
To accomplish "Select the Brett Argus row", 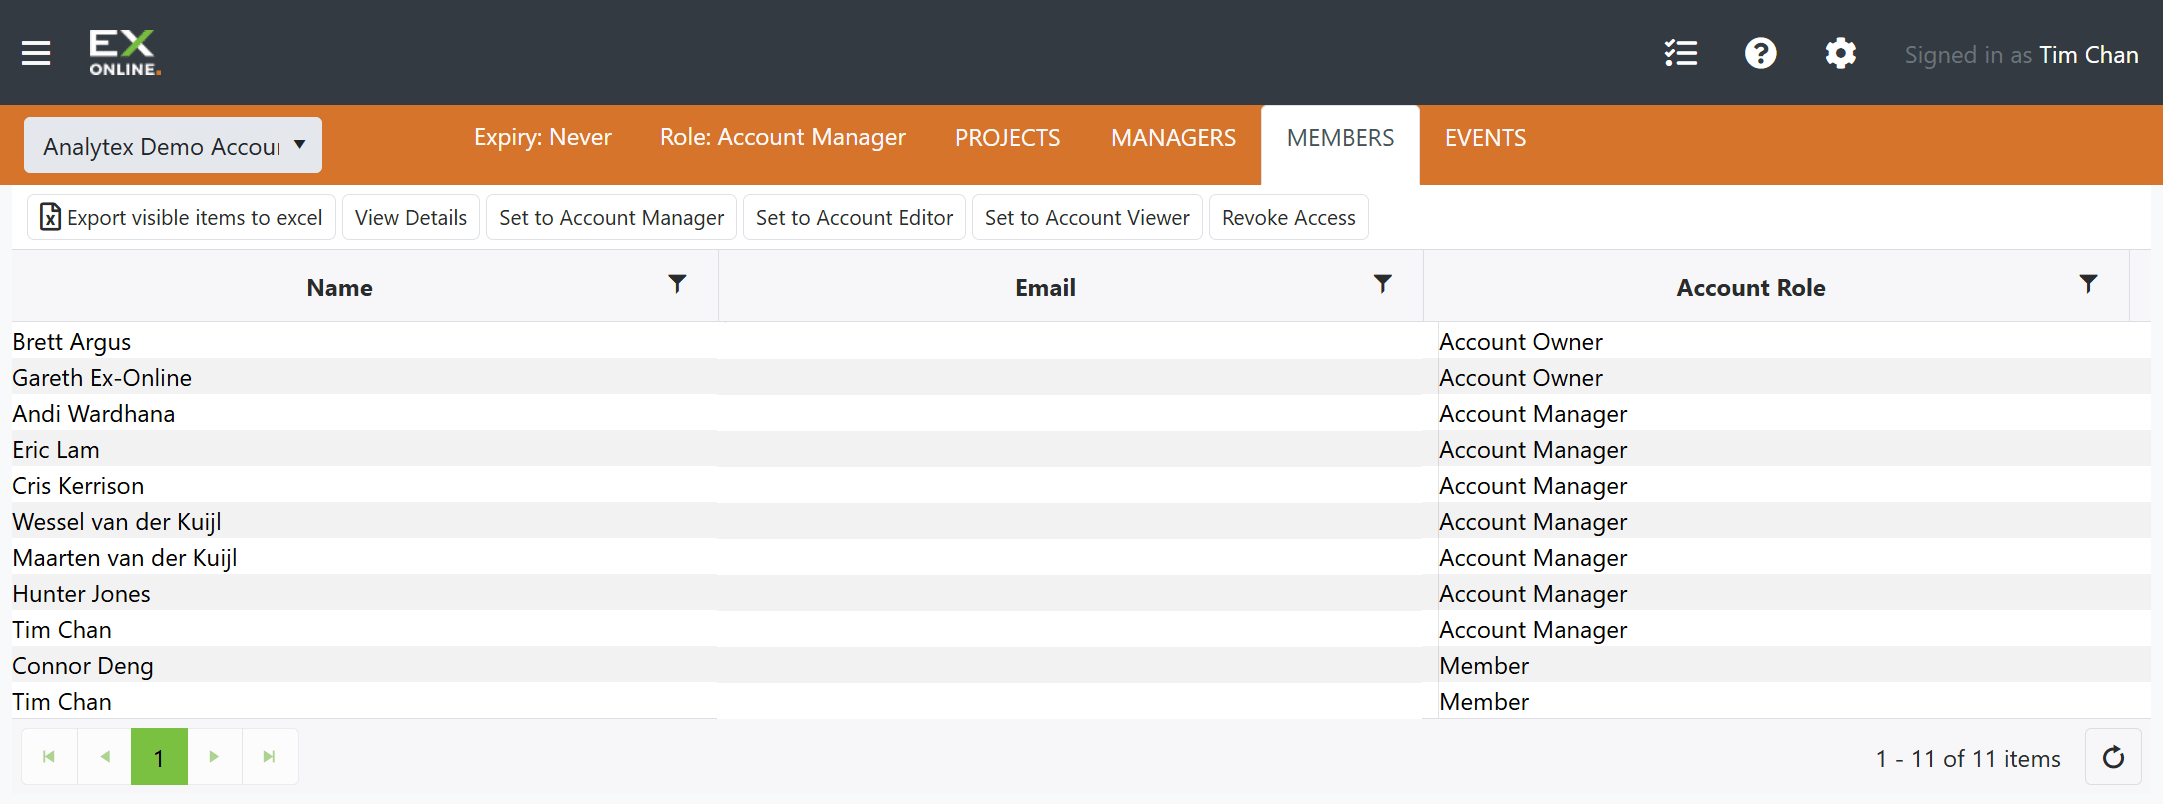I will [1081, 341].
